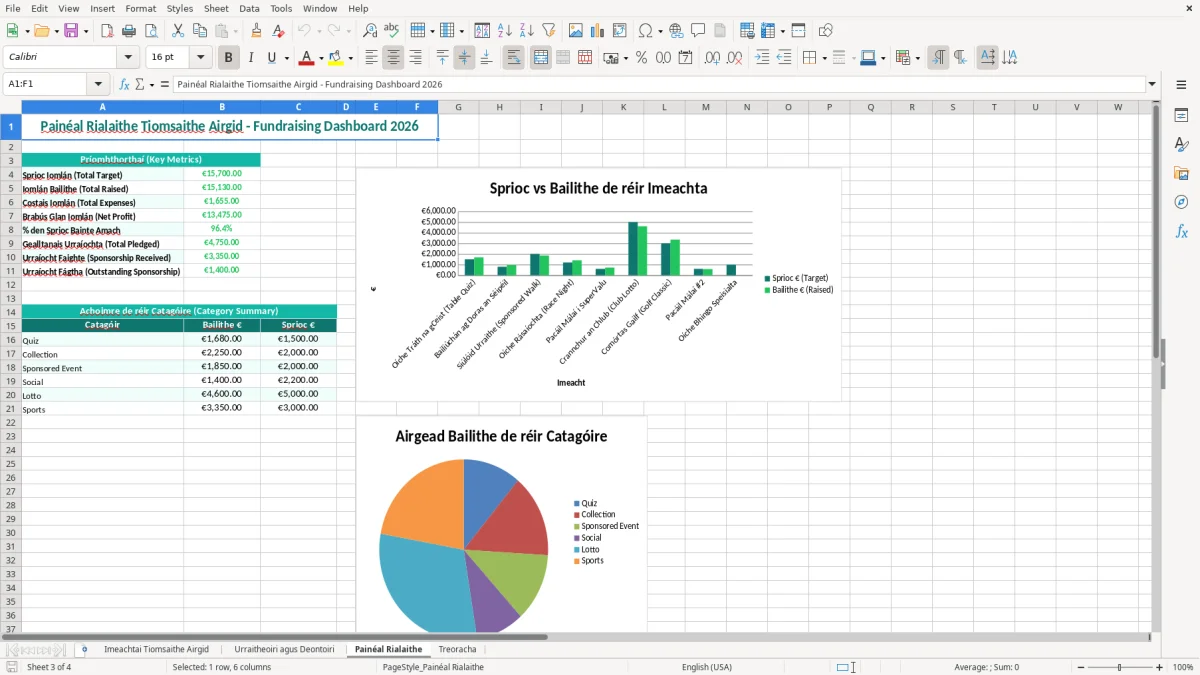Switch to Urraitheoirí agus Deontóirí sheet
Screen dimensions: 1200x675
coord(284,649)
